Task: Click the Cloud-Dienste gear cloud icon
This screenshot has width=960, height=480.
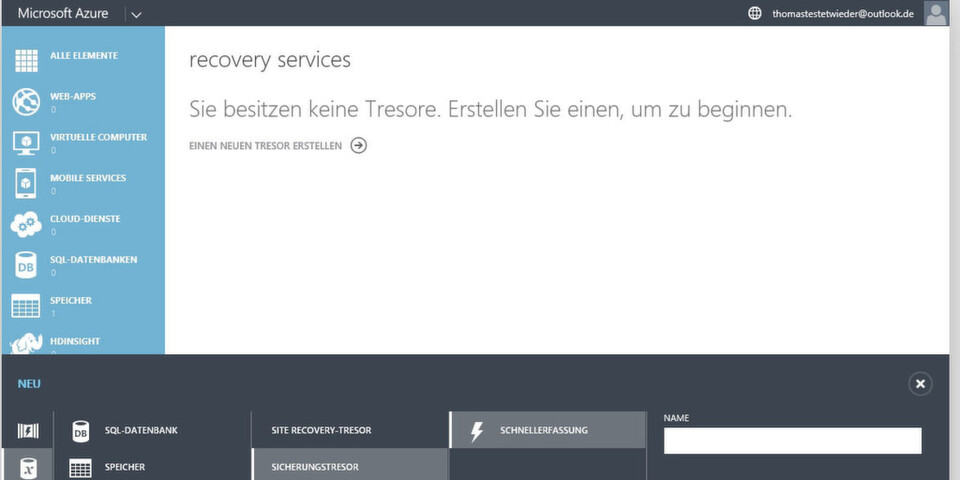Action: [x=26, y=225]
